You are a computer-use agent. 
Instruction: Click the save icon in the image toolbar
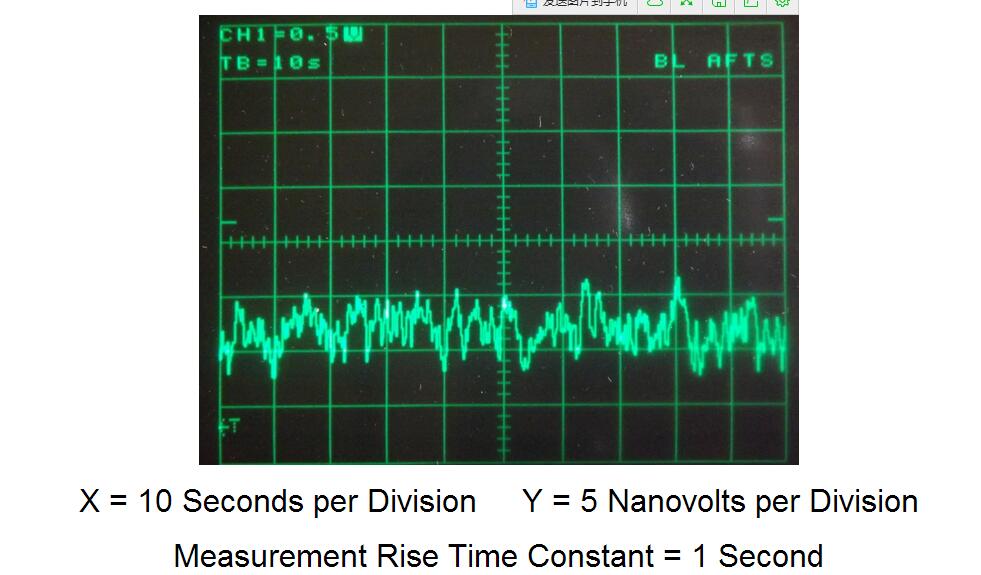(718, 4)
